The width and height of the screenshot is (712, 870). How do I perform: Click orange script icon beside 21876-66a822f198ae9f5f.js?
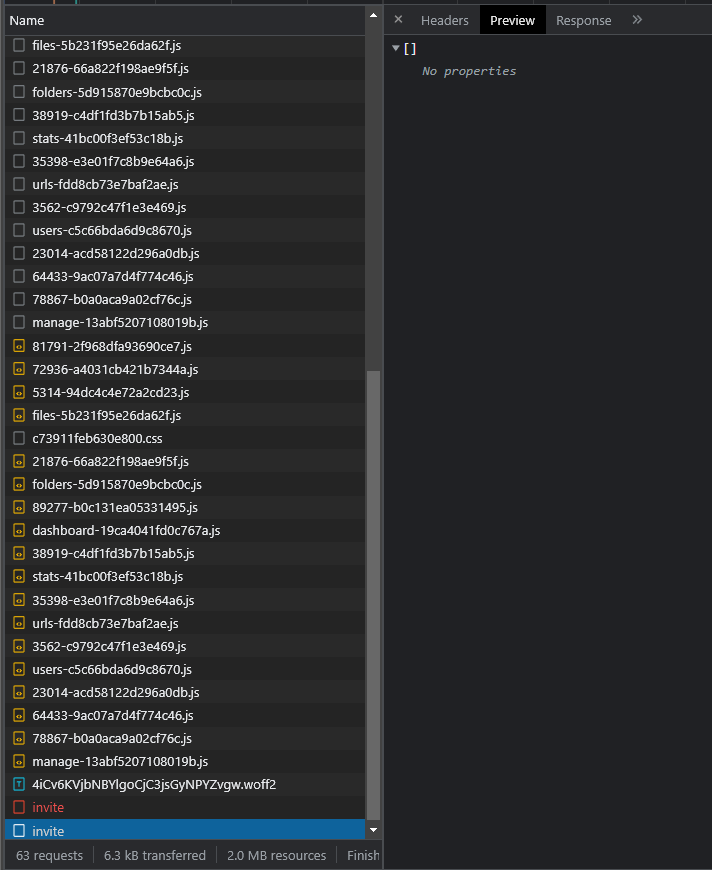(x=19, y=461)
